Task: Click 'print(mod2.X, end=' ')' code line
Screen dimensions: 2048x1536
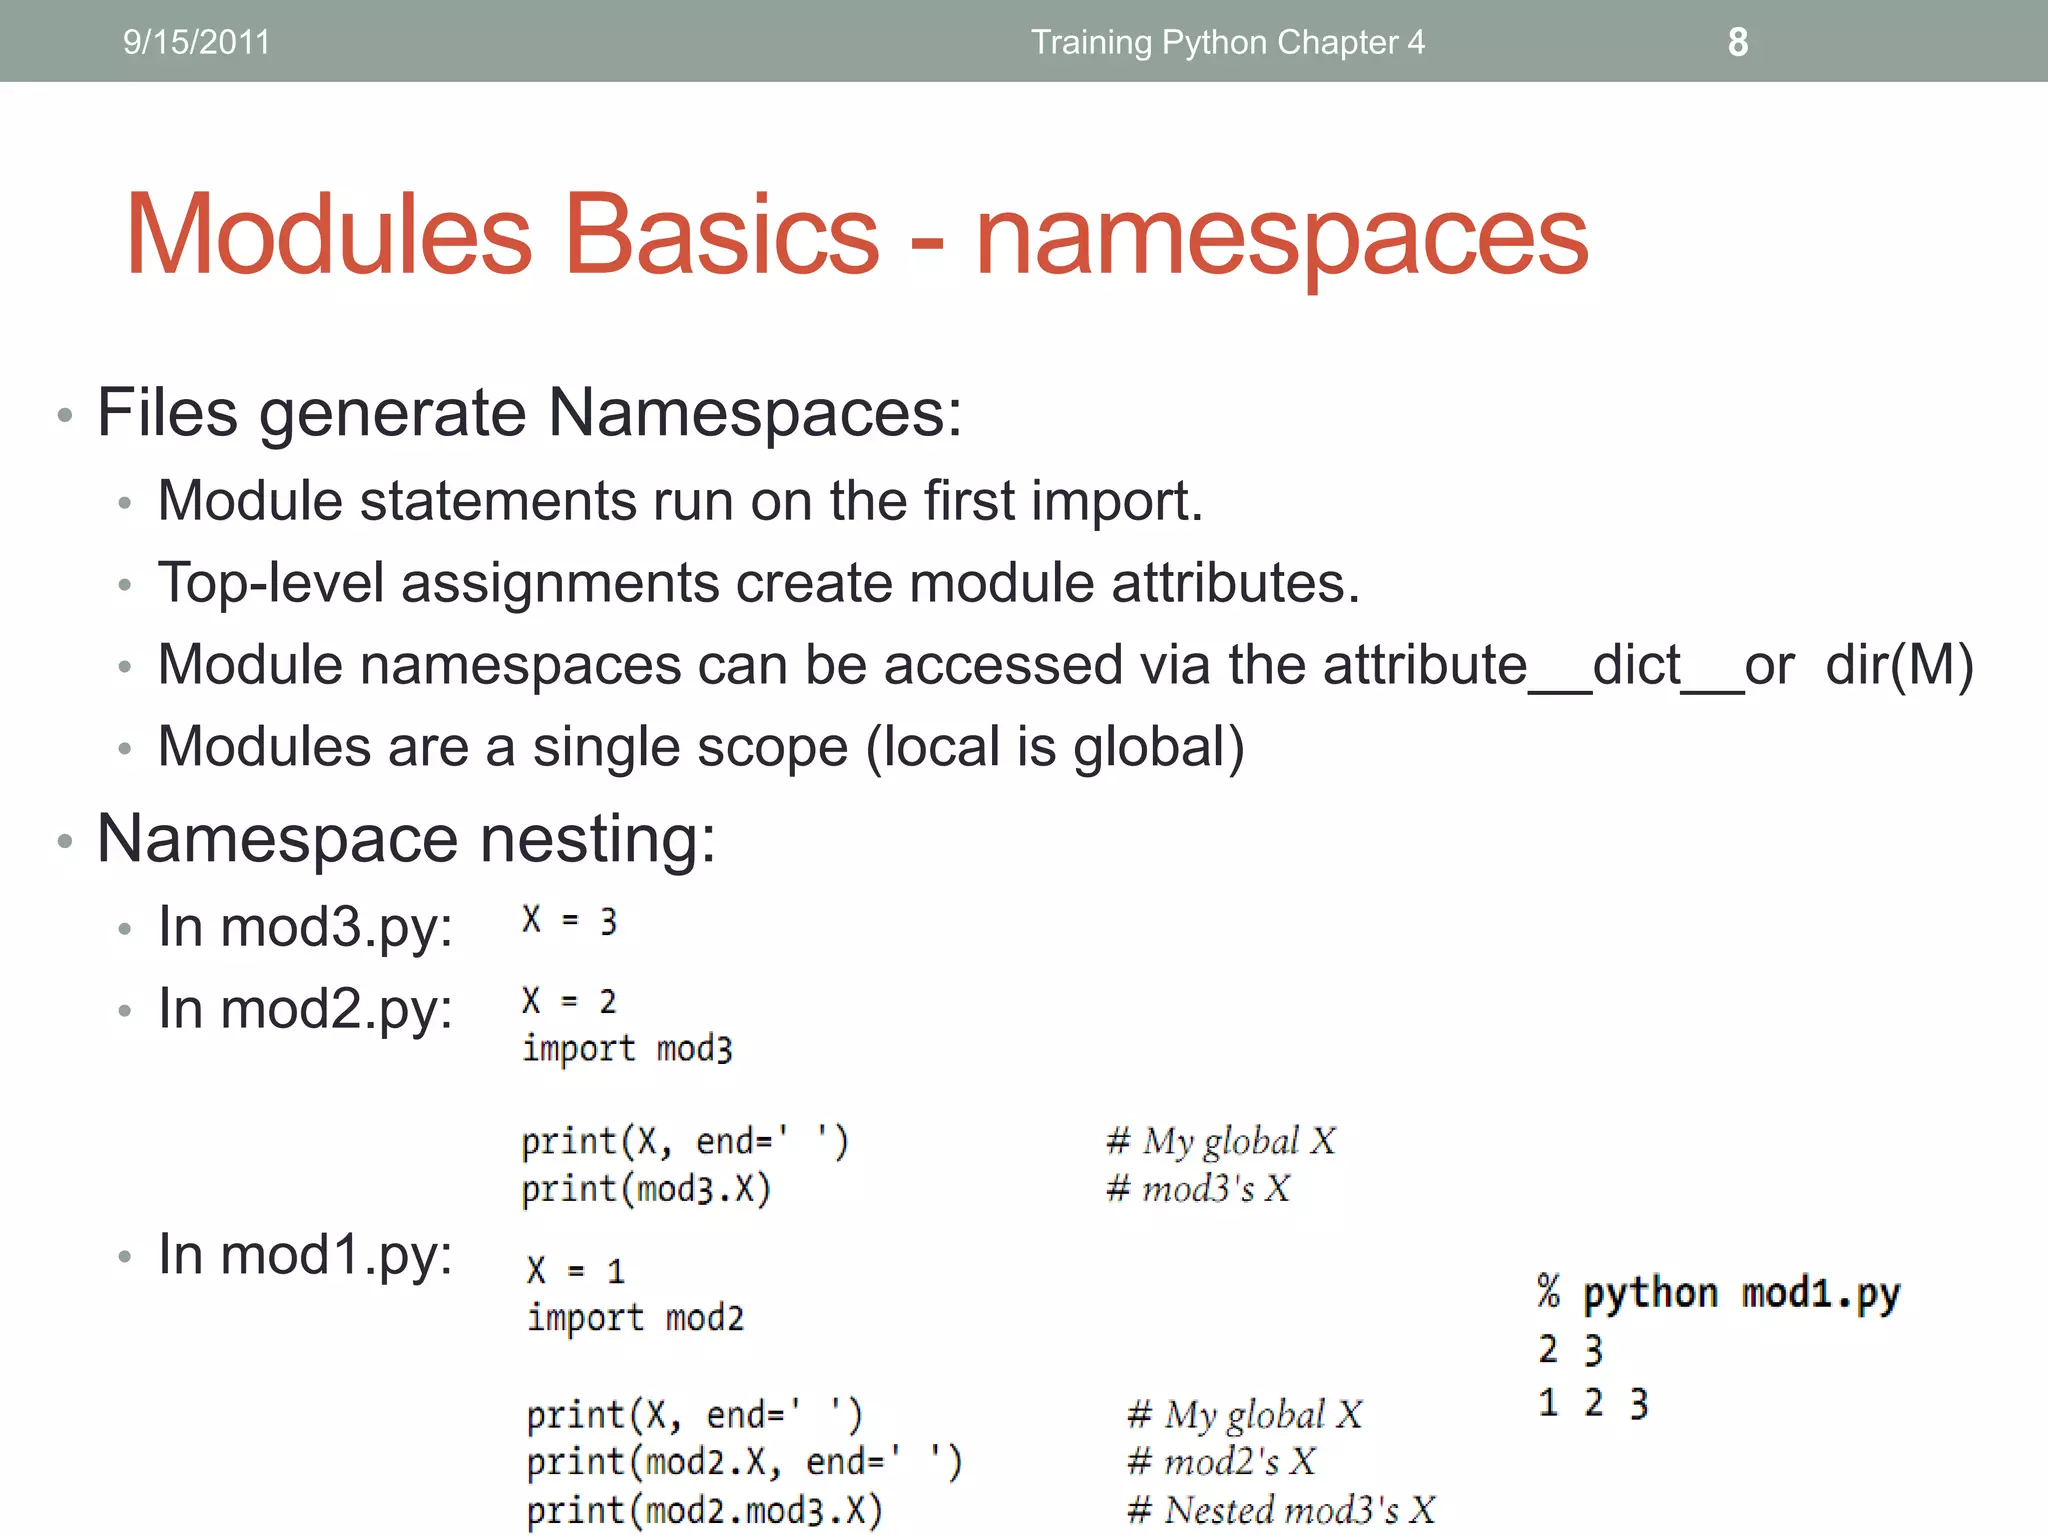Action: coord(744,1462)
